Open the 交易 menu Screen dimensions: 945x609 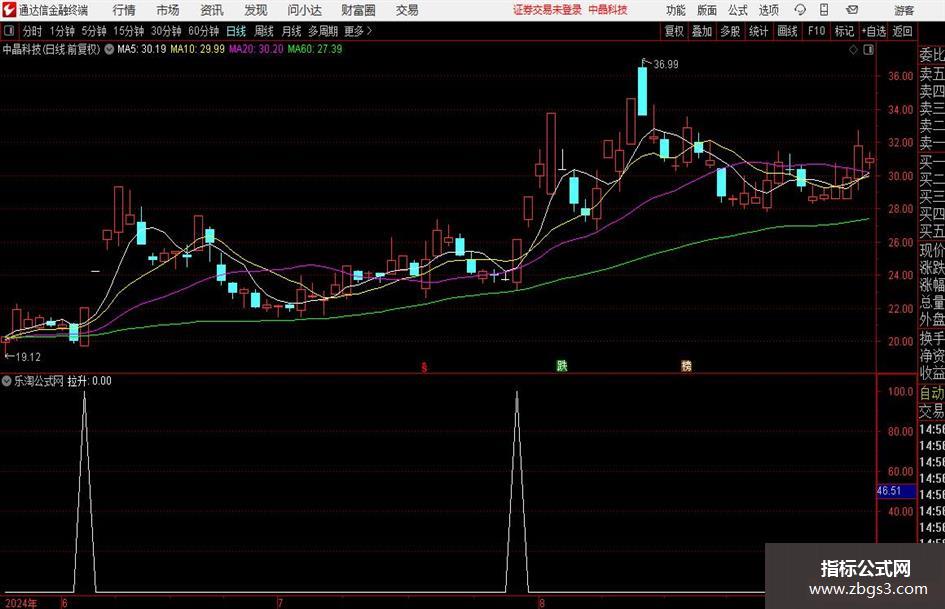pos(407,10)
